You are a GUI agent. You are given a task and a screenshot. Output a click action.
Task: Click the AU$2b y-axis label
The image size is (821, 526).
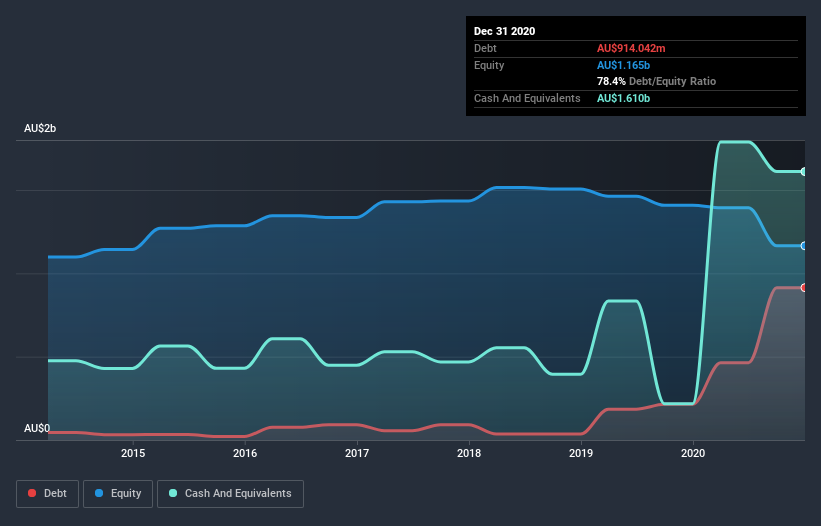(40, 128)
